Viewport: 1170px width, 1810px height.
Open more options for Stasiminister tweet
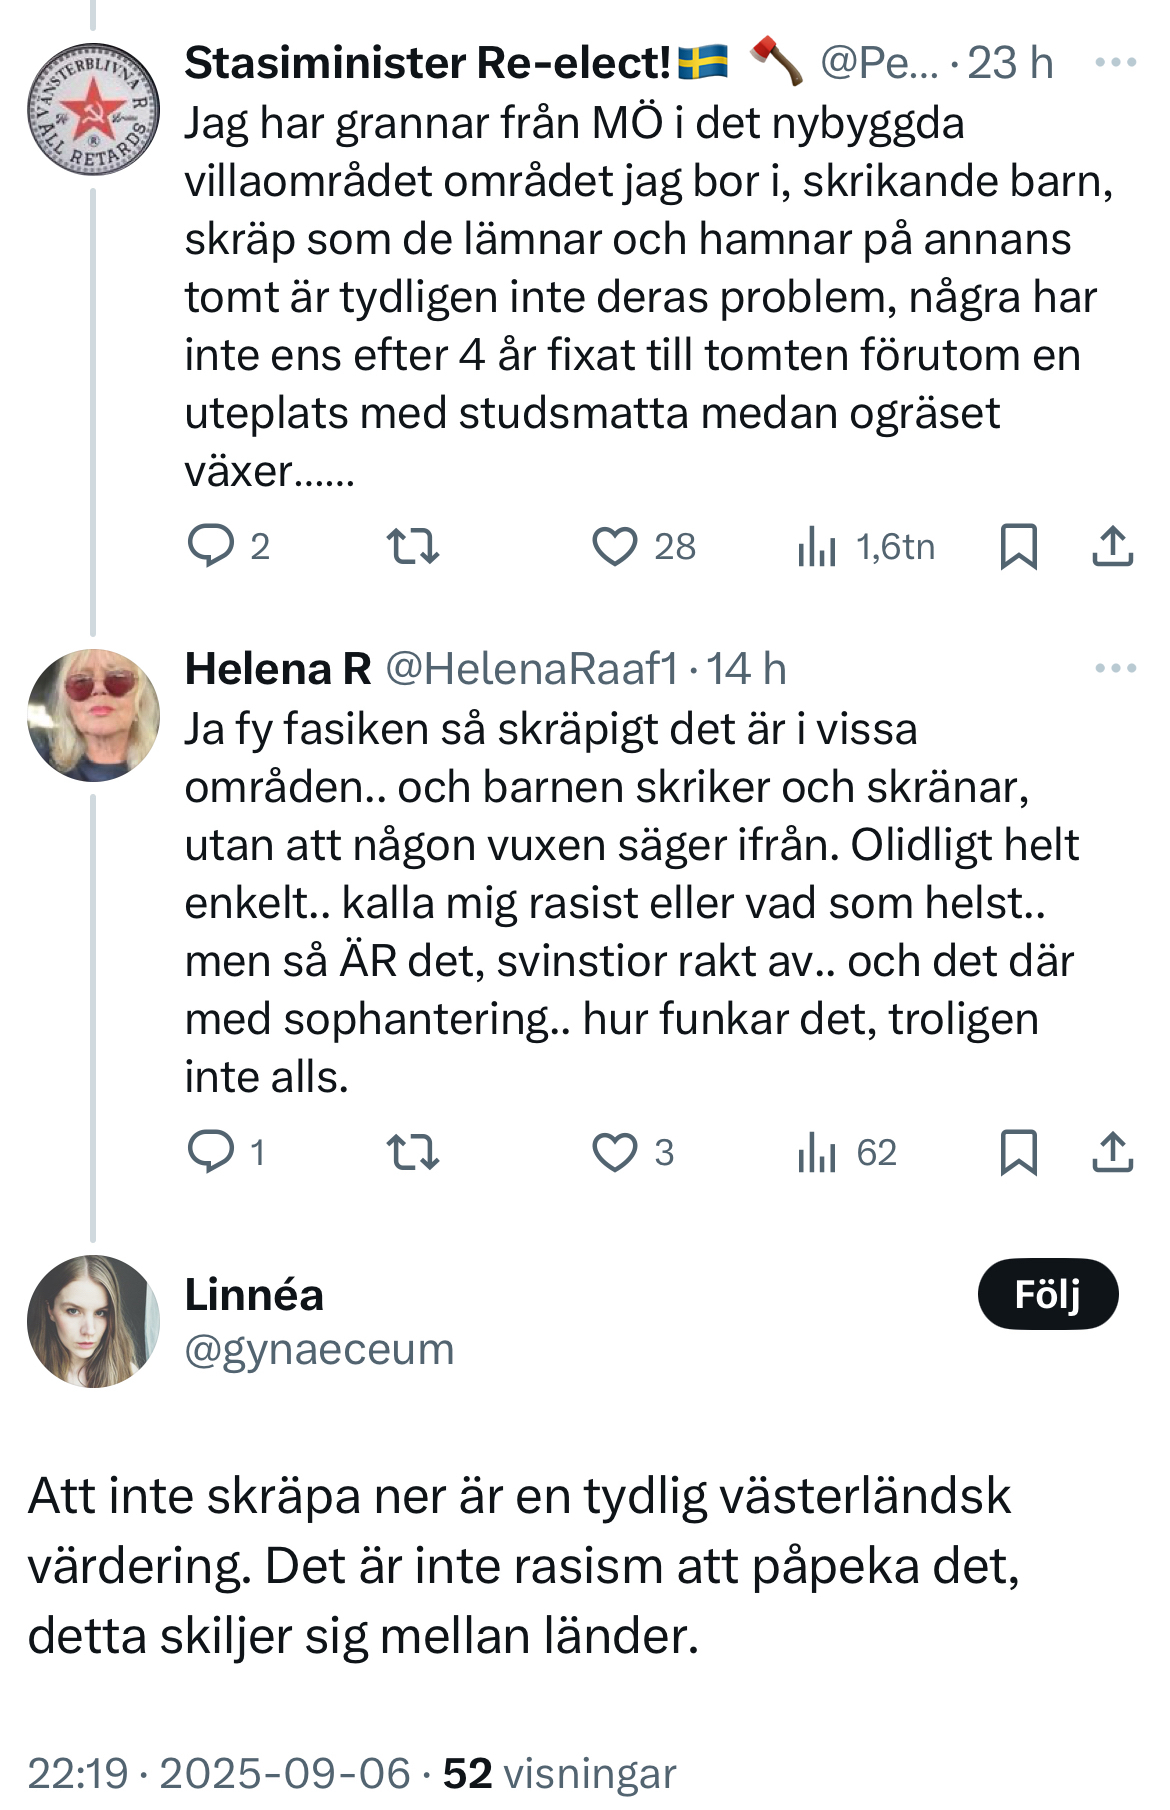[1115, 63]
